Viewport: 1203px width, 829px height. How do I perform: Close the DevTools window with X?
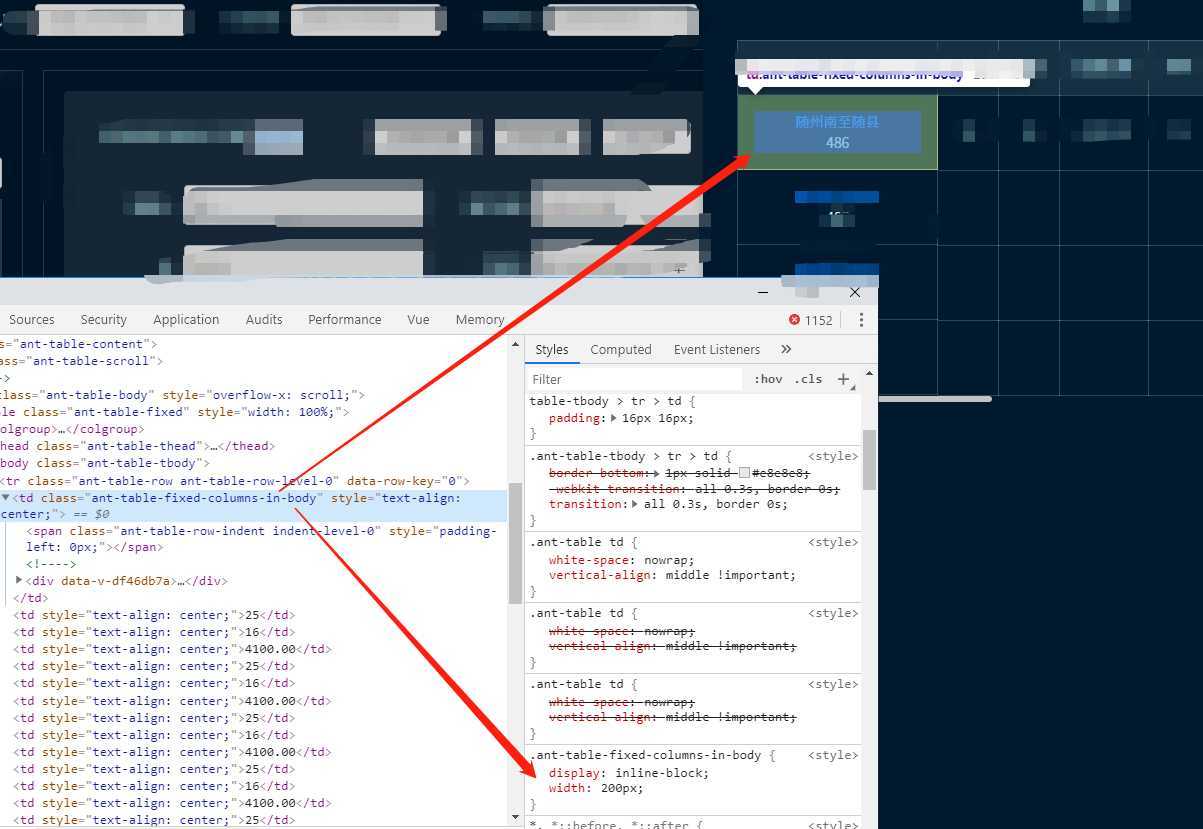854,292
